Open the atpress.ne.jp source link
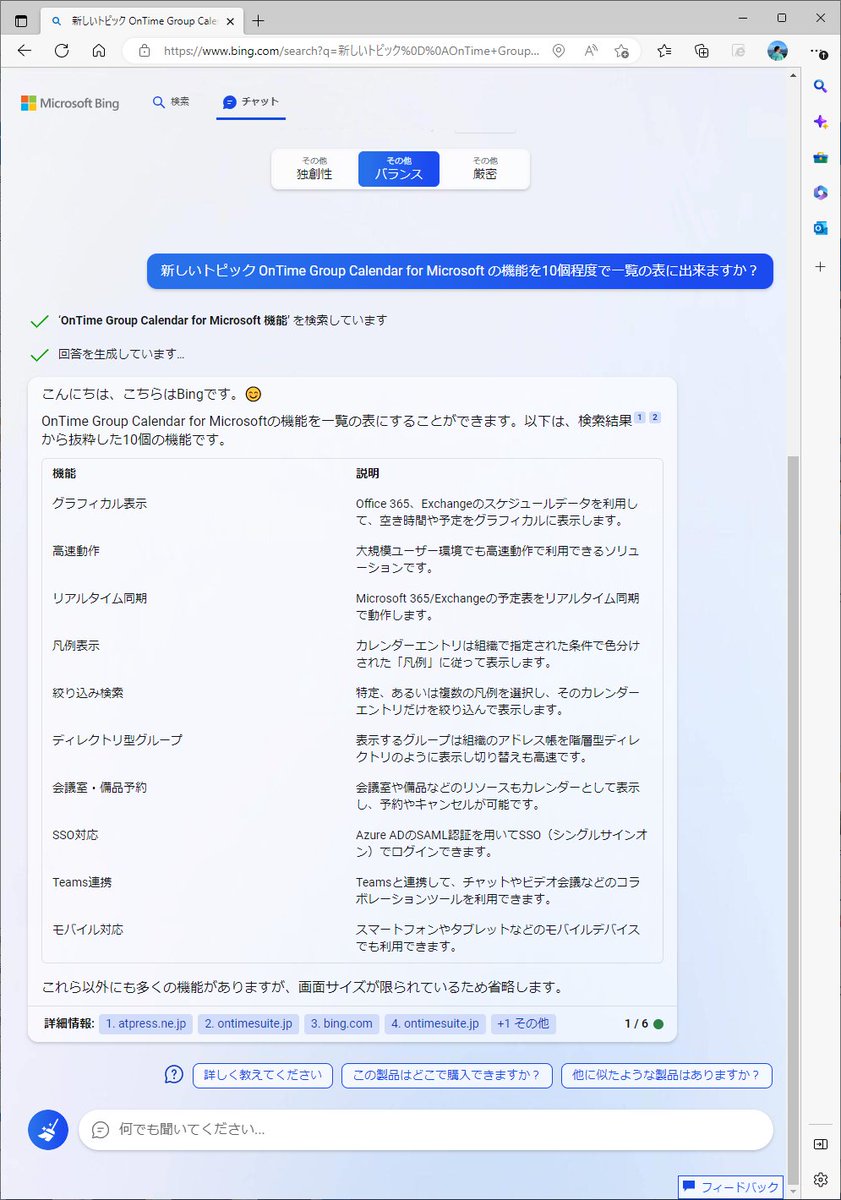 (146, 1024)
